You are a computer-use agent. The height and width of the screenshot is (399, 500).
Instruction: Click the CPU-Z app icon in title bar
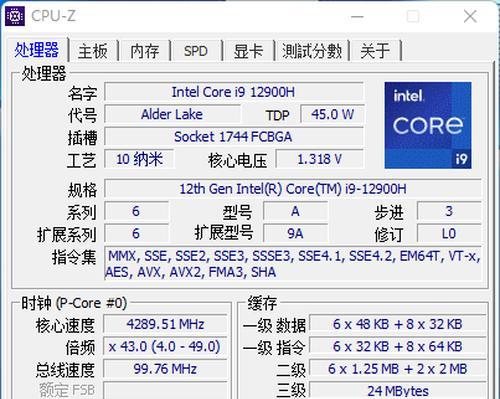(x=15, y=16)
